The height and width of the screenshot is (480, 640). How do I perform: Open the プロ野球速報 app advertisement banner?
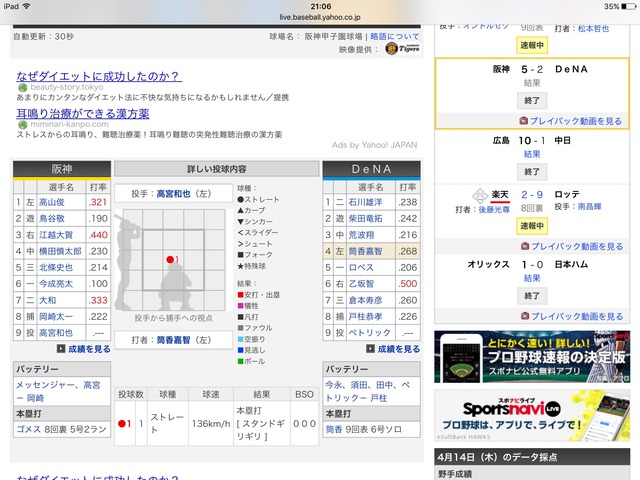(532, 357)
